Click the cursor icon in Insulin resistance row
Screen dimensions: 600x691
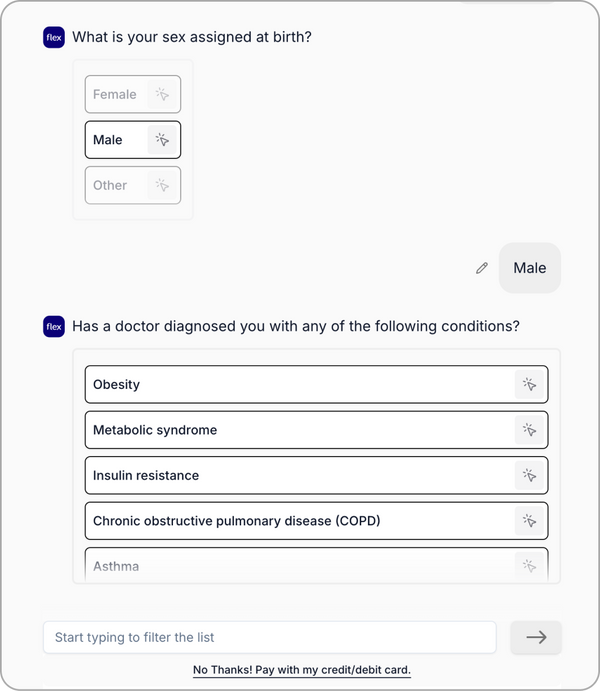(x=529, y=475)
